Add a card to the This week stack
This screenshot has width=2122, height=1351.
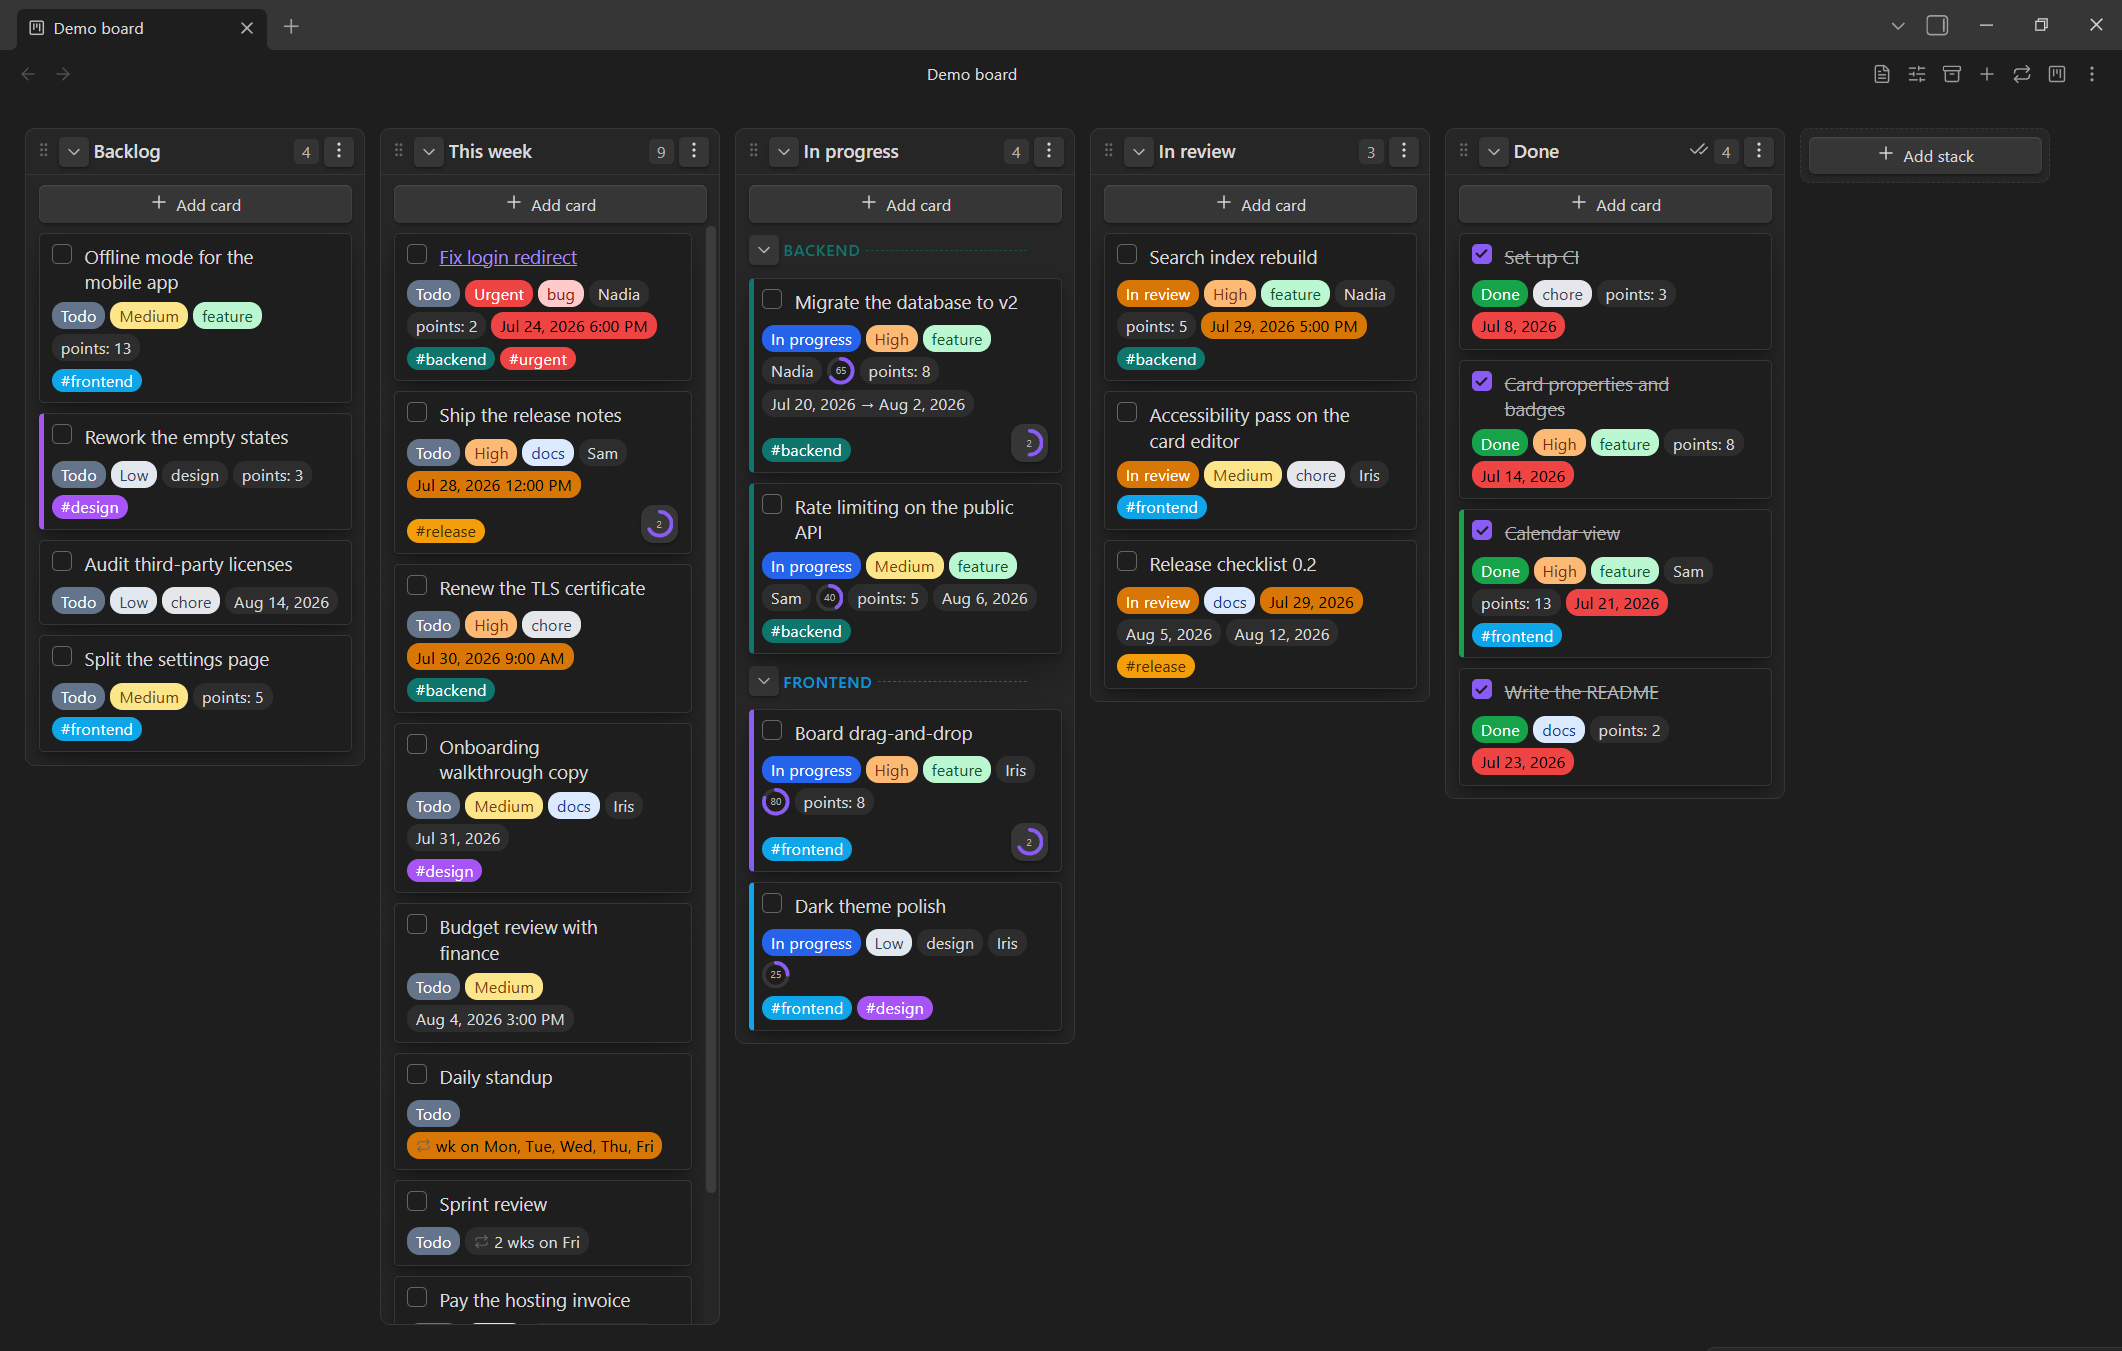coord(550,204)
